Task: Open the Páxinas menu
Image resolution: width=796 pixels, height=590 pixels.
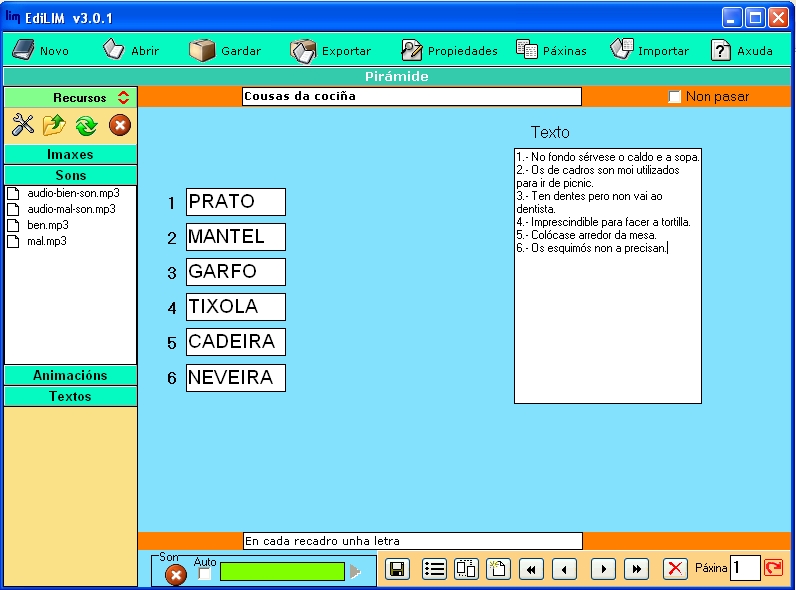Action: (x=551, y=50)
